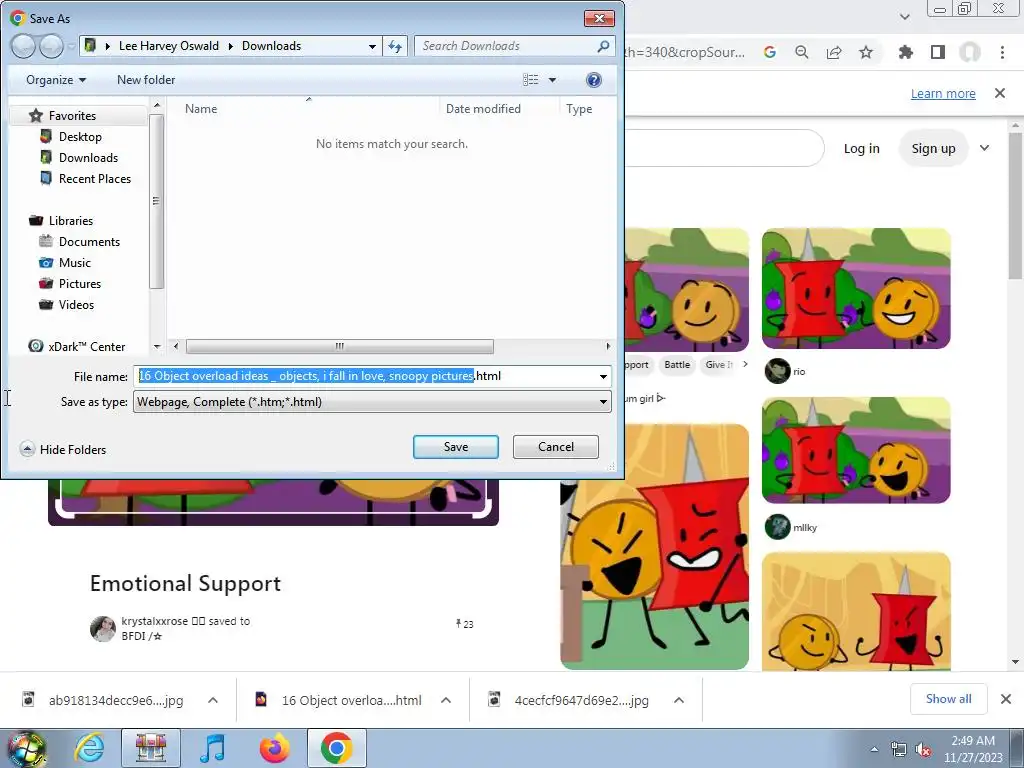Open the pin thumbnail saved by rio
1024x768 pixels.
pyautogui.click(x=856, y=288)
